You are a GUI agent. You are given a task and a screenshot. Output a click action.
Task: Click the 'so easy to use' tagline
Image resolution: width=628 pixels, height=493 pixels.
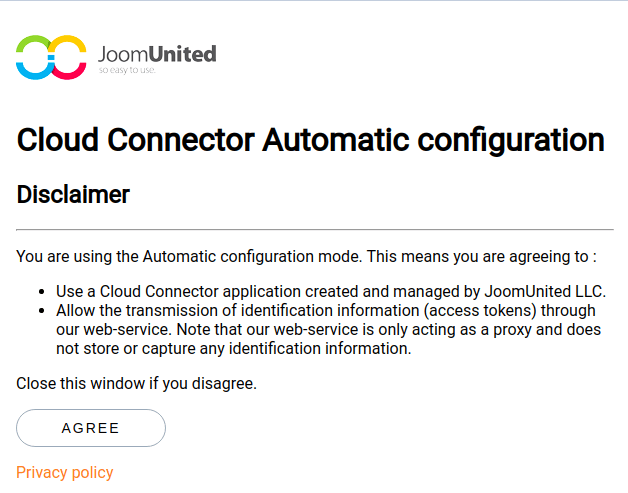[x=127, y=70]
